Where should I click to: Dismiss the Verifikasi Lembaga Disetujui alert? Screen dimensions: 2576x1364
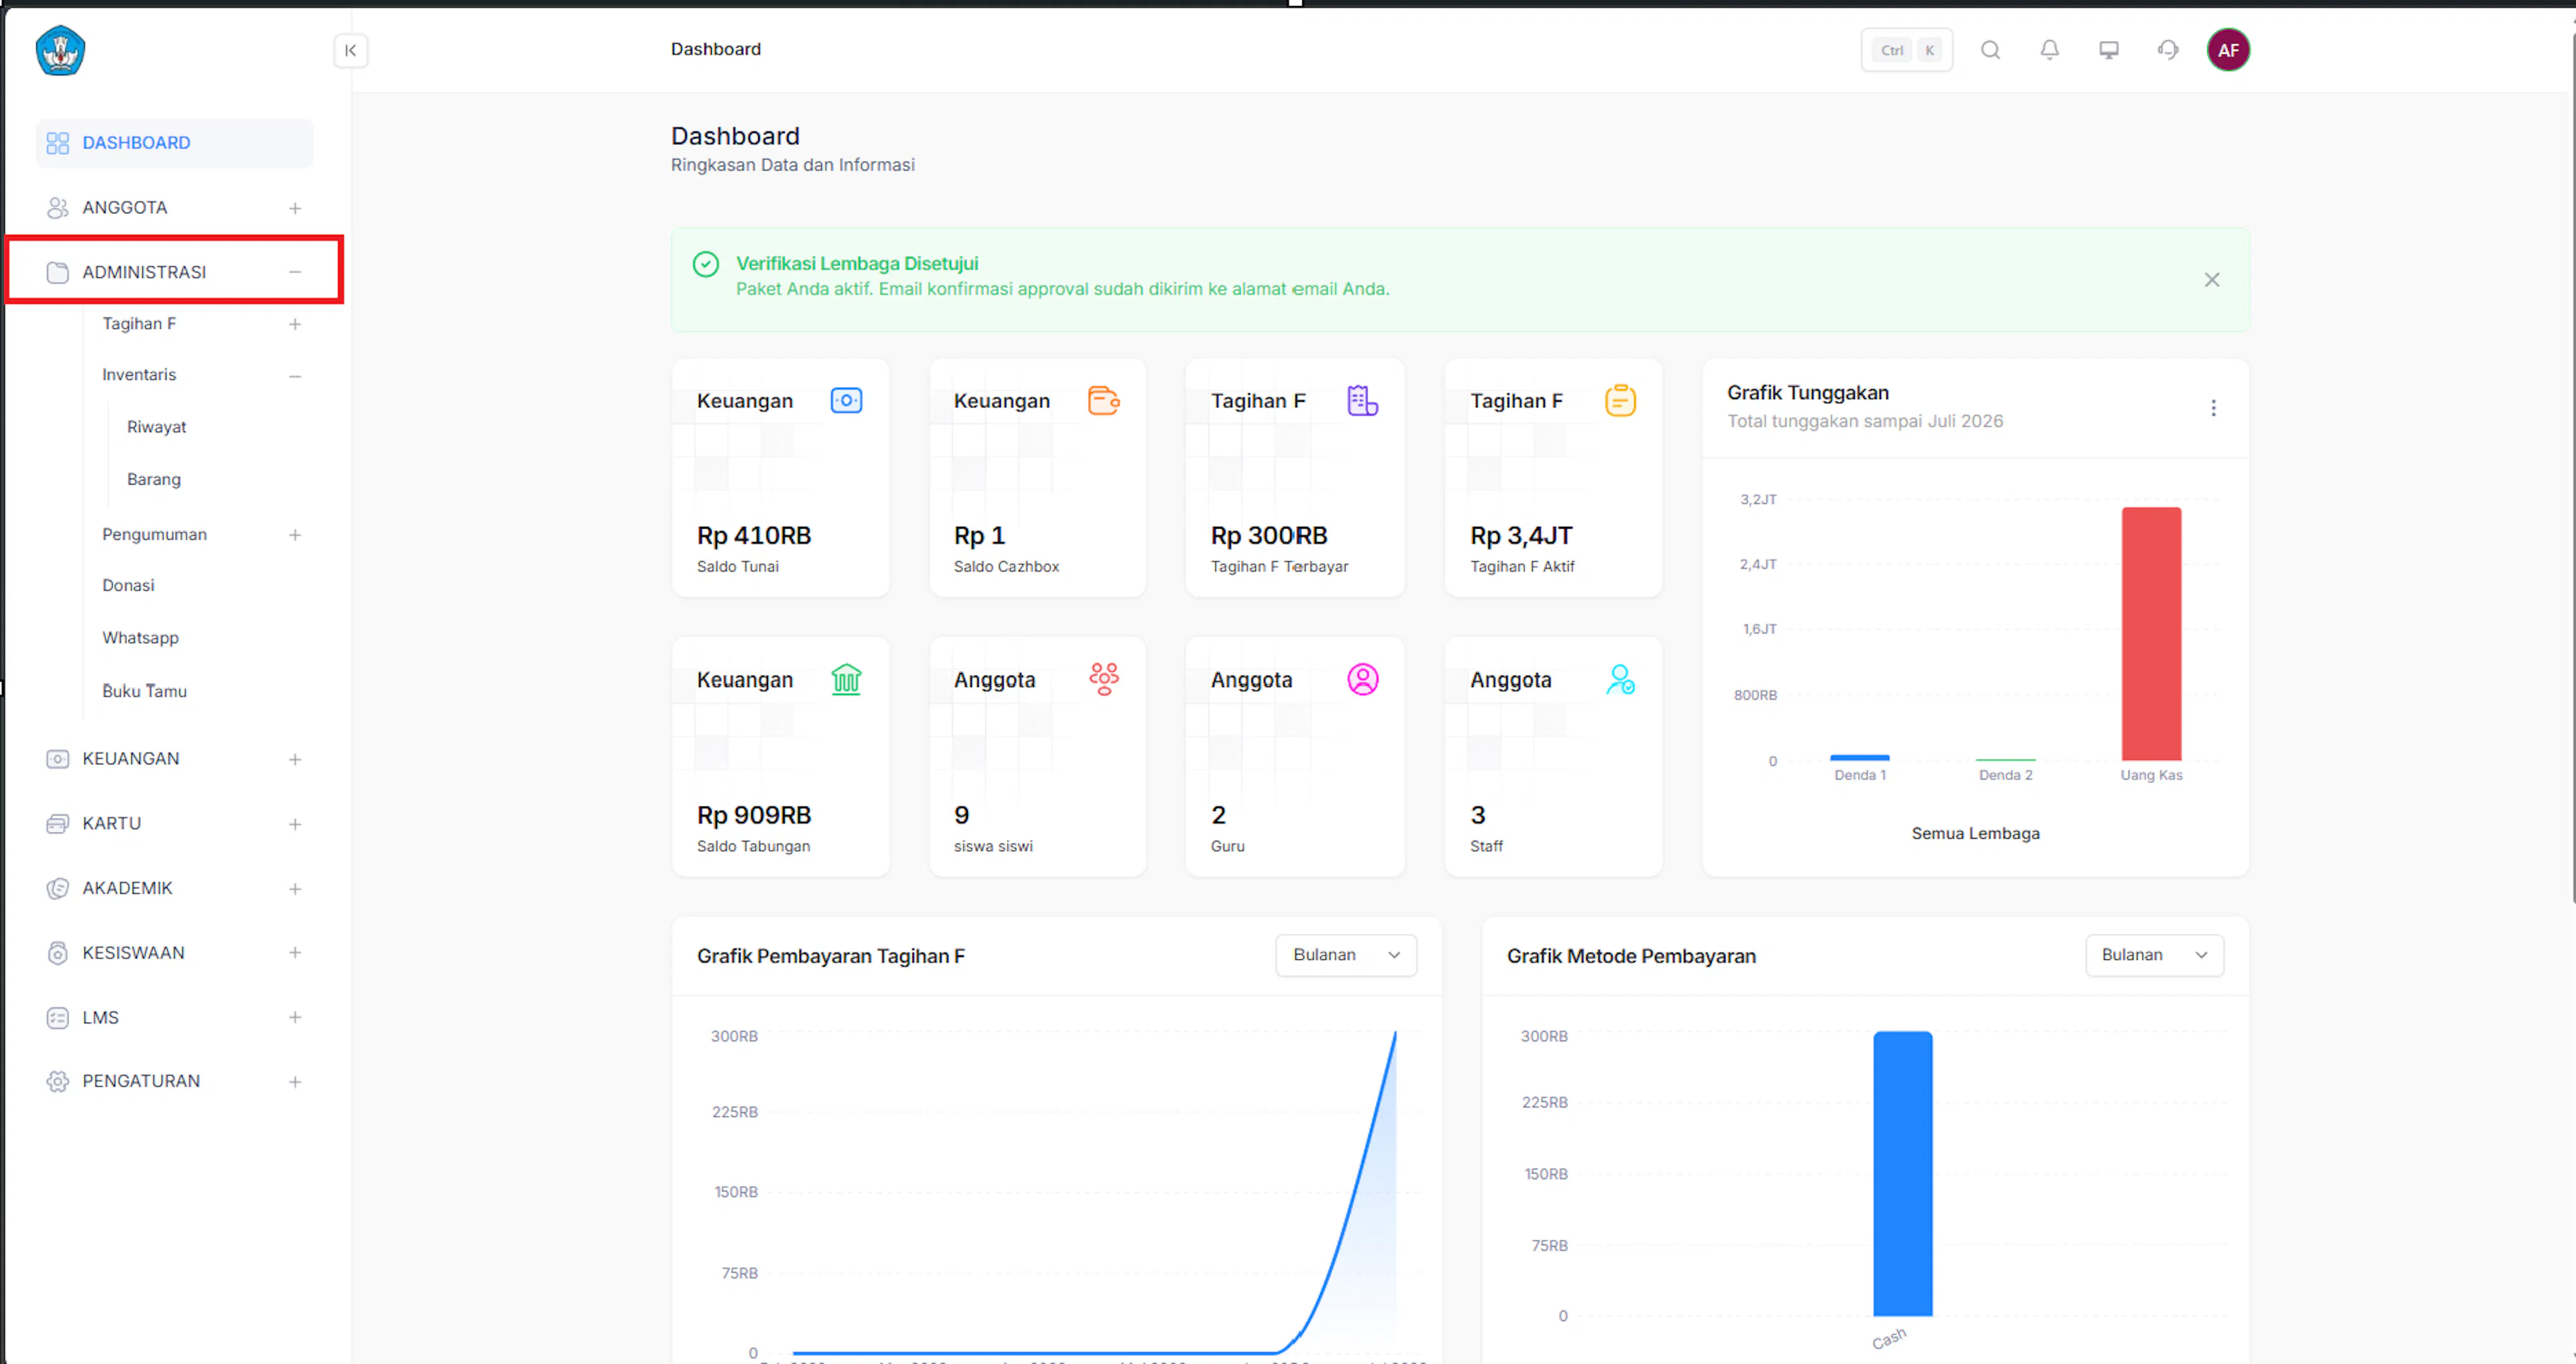2212,280
